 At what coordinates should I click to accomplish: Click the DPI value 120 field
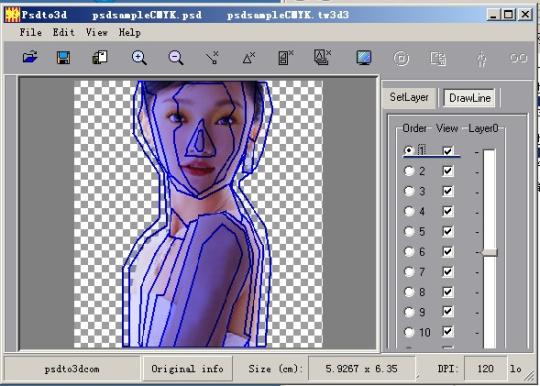485,369
